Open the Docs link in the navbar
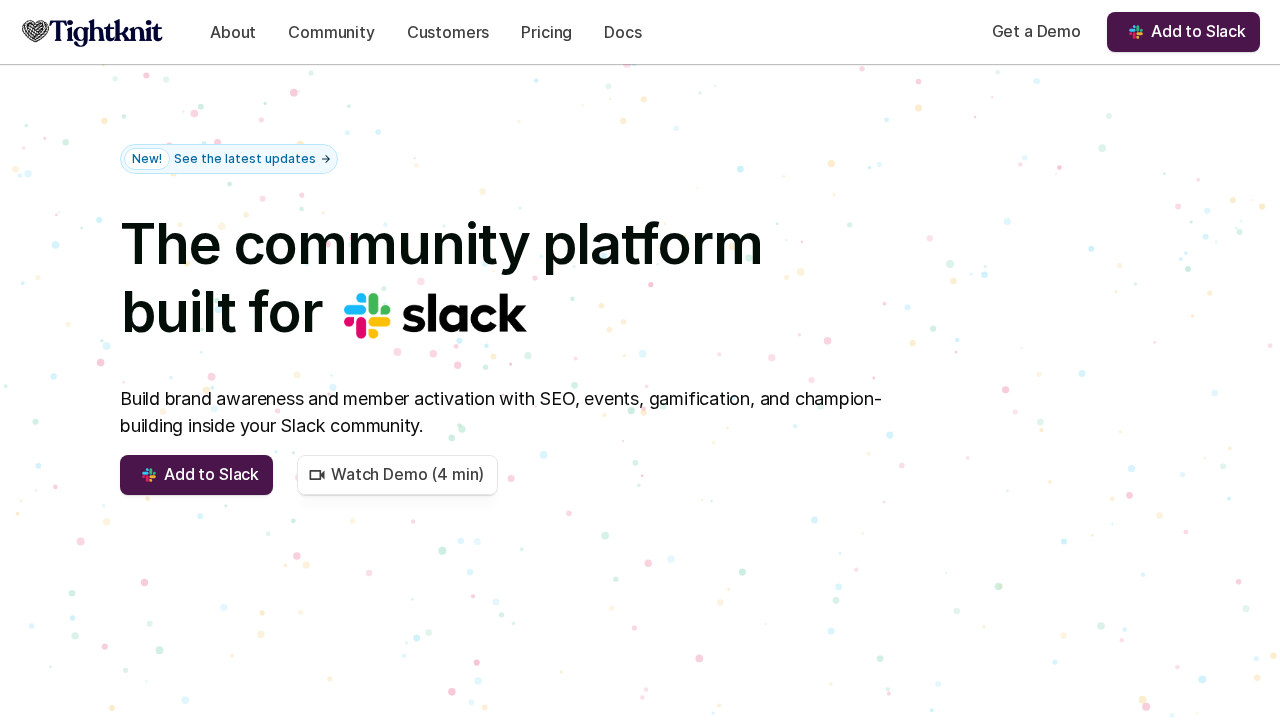This screenshot has width=1280, height=720. (x=623, y=32)
